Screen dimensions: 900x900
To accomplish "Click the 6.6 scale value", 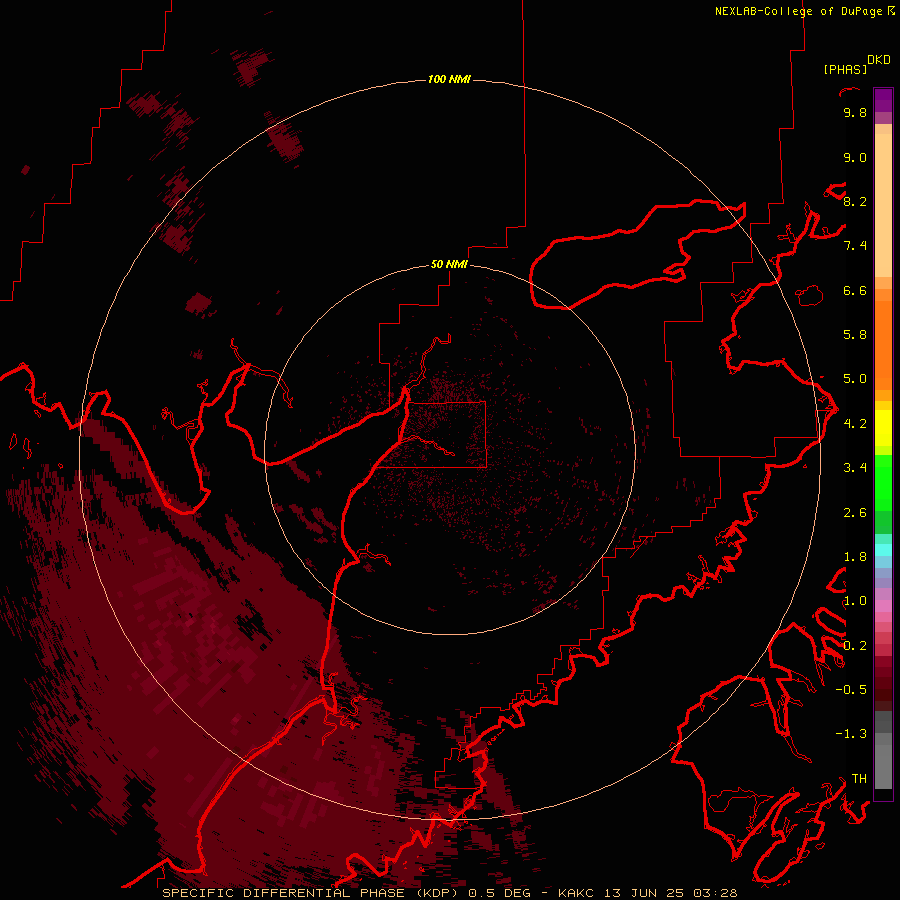I will point(855,290).
